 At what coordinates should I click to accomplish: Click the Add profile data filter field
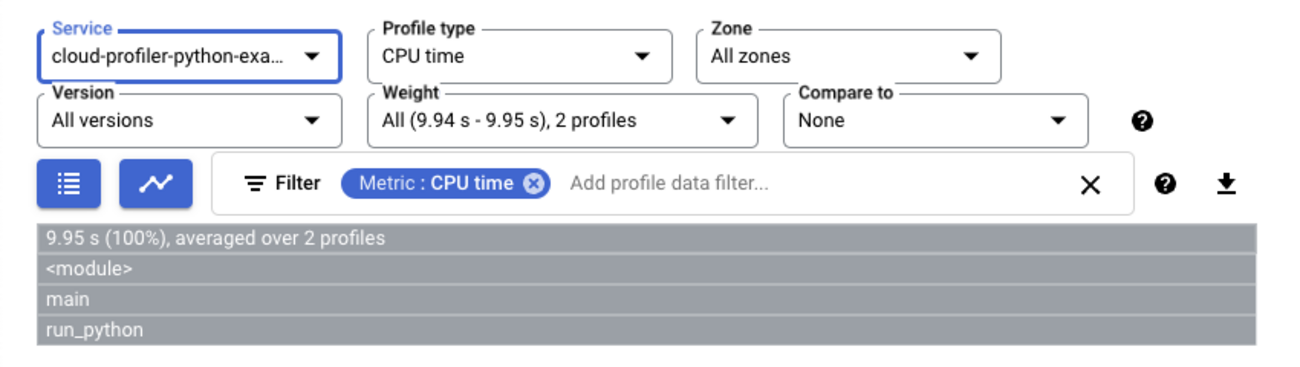tap(810, 184)
